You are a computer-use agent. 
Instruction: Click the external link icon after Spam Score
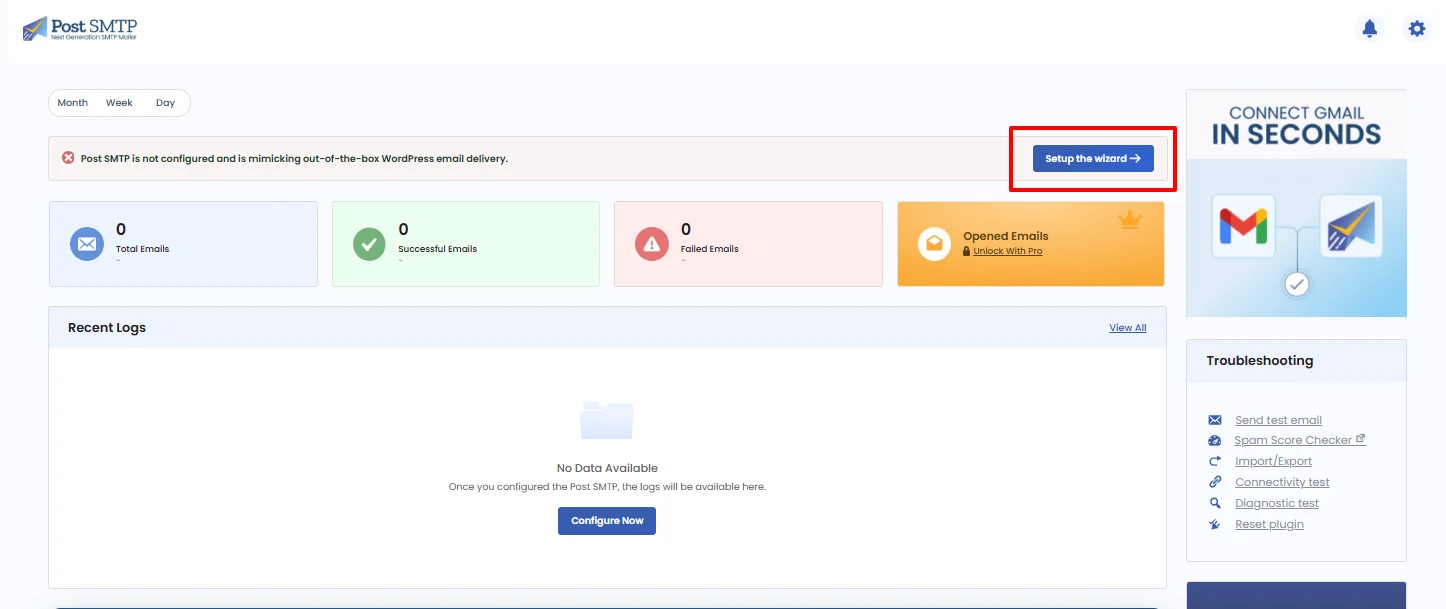pos(1361,439)
